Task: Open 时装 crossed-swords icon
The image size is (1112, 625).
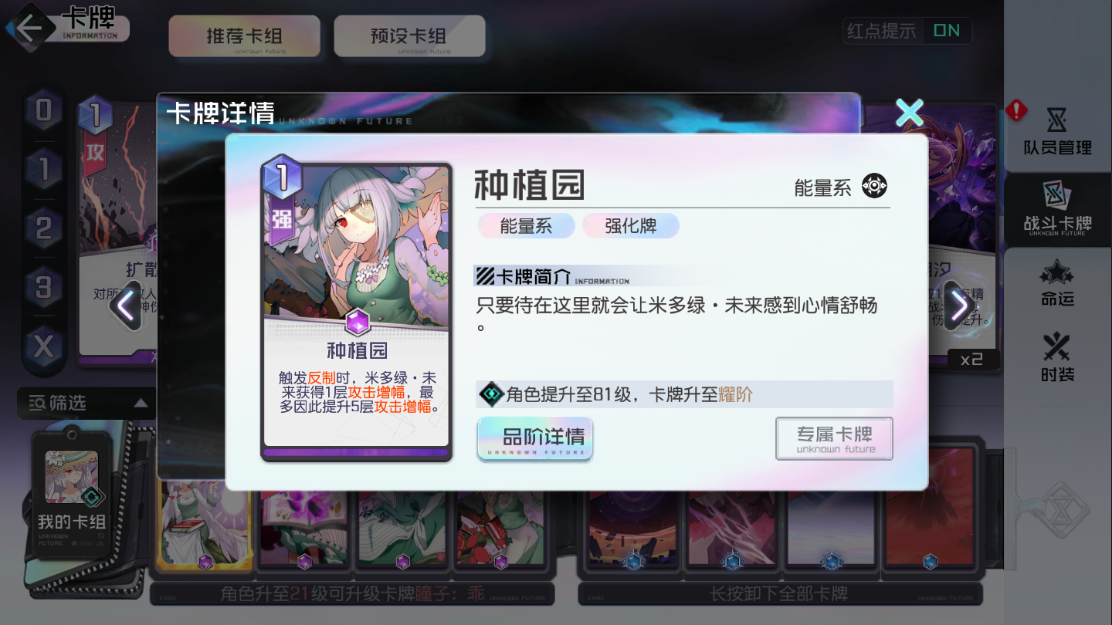Action: 1057,358
